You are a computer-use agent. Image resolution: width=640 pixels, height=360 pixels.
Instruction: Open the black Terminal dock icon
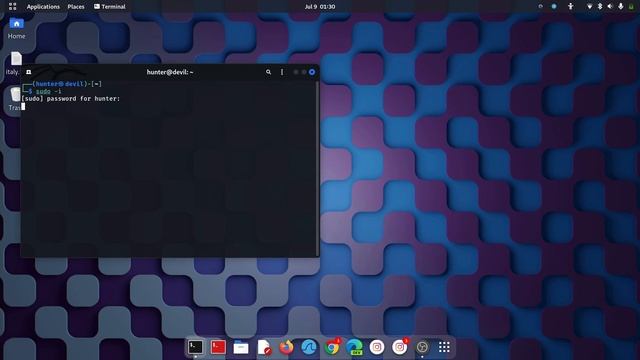pyautogui.click(x=196, y=347)
